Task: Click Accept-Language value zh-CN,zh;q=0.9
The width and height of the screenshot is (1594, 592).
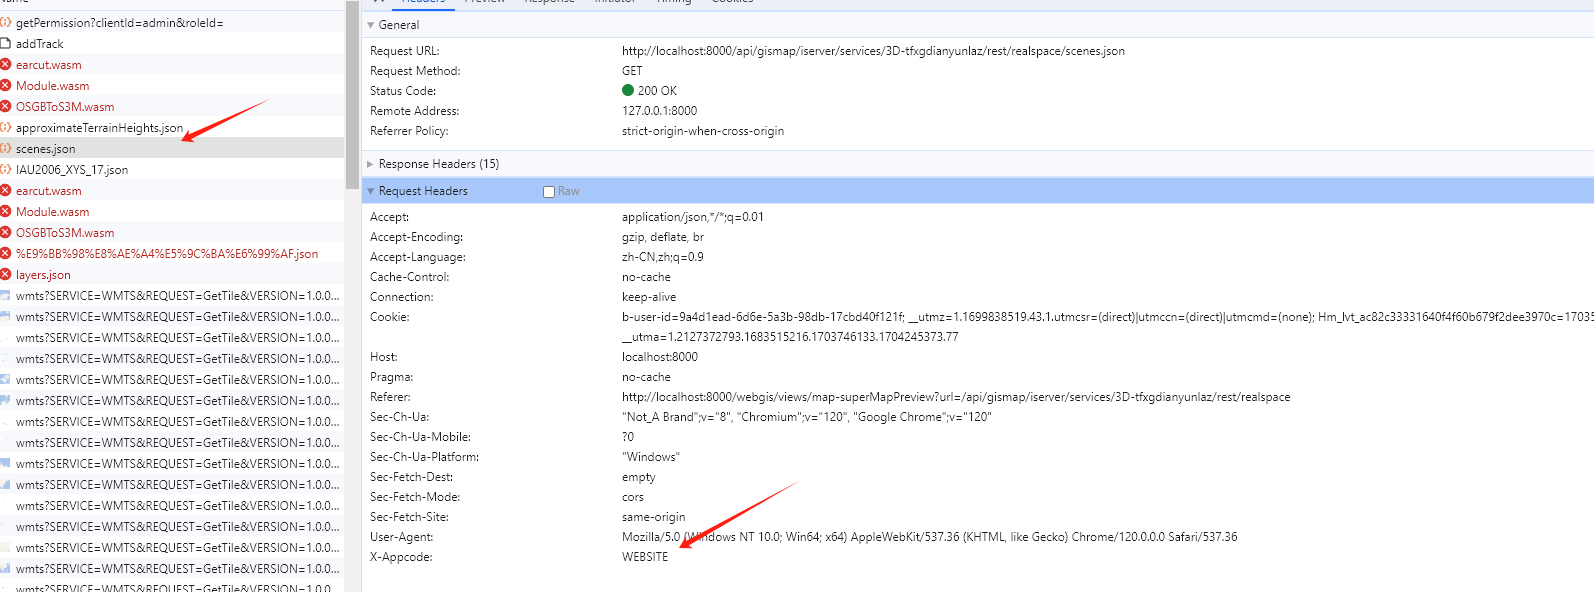Action: pyautogui.click(x=662, y=257)
